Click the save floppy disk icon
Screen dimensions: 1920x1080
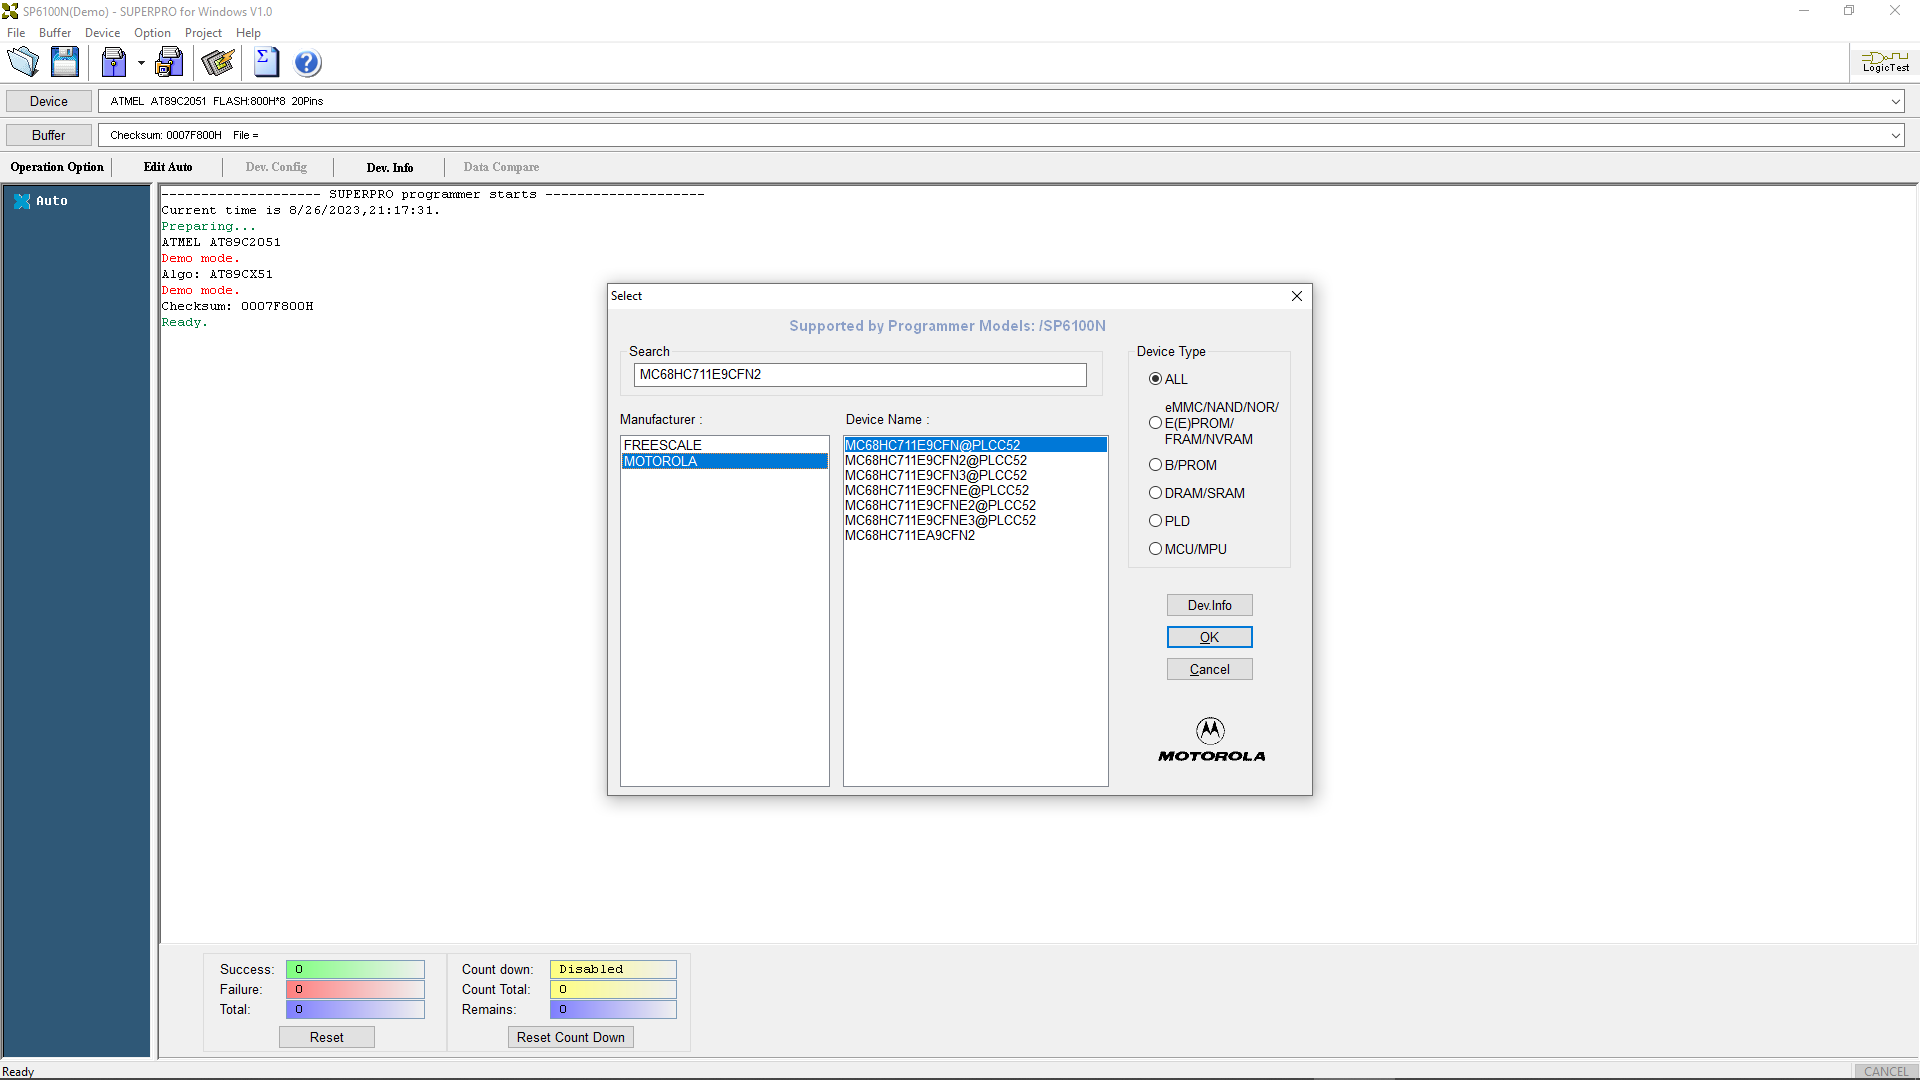65,63
